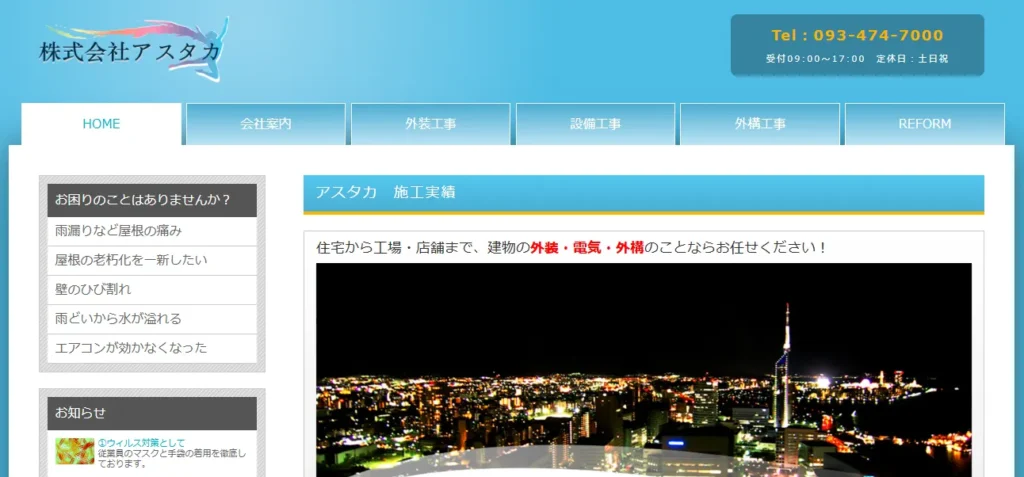This screenshot has height=477, width=1024.
Task: Click the アスタカ 施工実績 heading bar
Action: pyautogui.click(x=643, y=192)
